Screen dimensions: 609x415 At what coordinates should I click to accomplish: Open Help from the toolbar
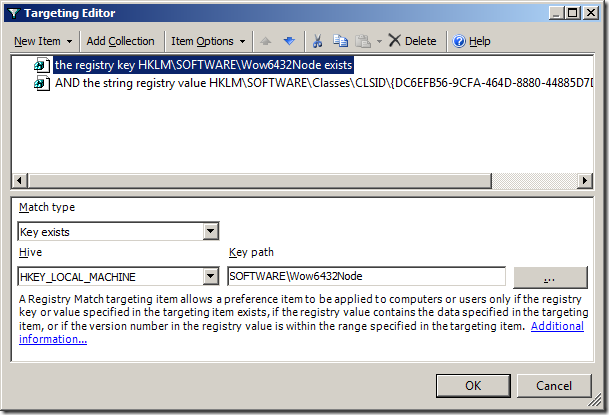471,41
